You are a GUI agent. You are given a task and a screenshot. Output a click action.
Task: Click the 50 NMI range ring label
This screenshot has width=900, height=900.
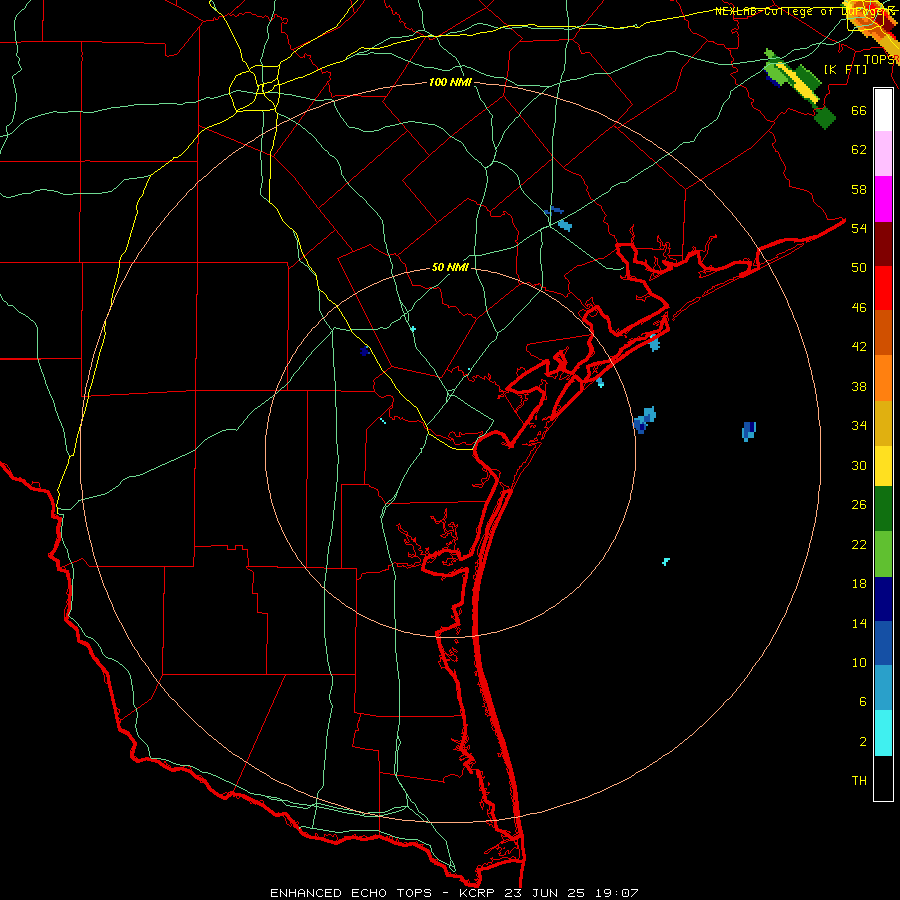(x=450, y=267)
